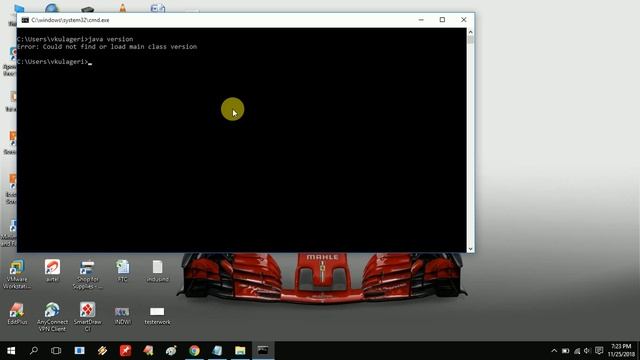
Task: Click the cmd window scrollbar thumb
Action: pos(470,40)
